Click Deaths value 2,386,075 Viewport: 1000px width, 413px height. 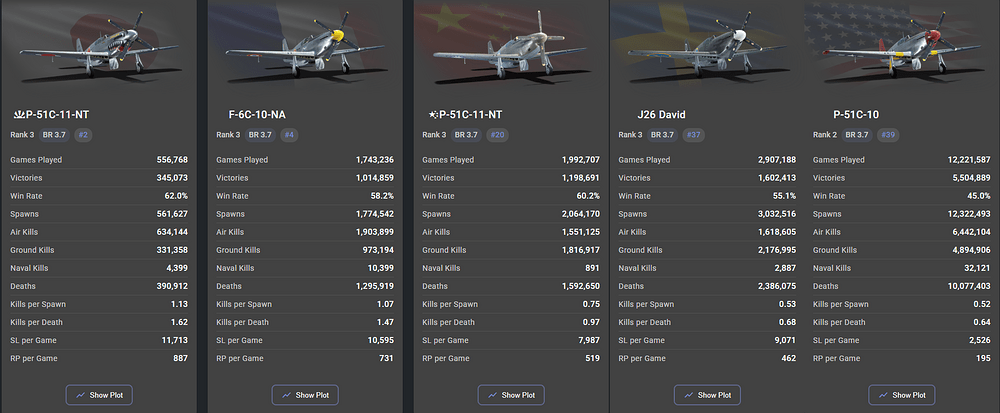[x=776, y=286]
